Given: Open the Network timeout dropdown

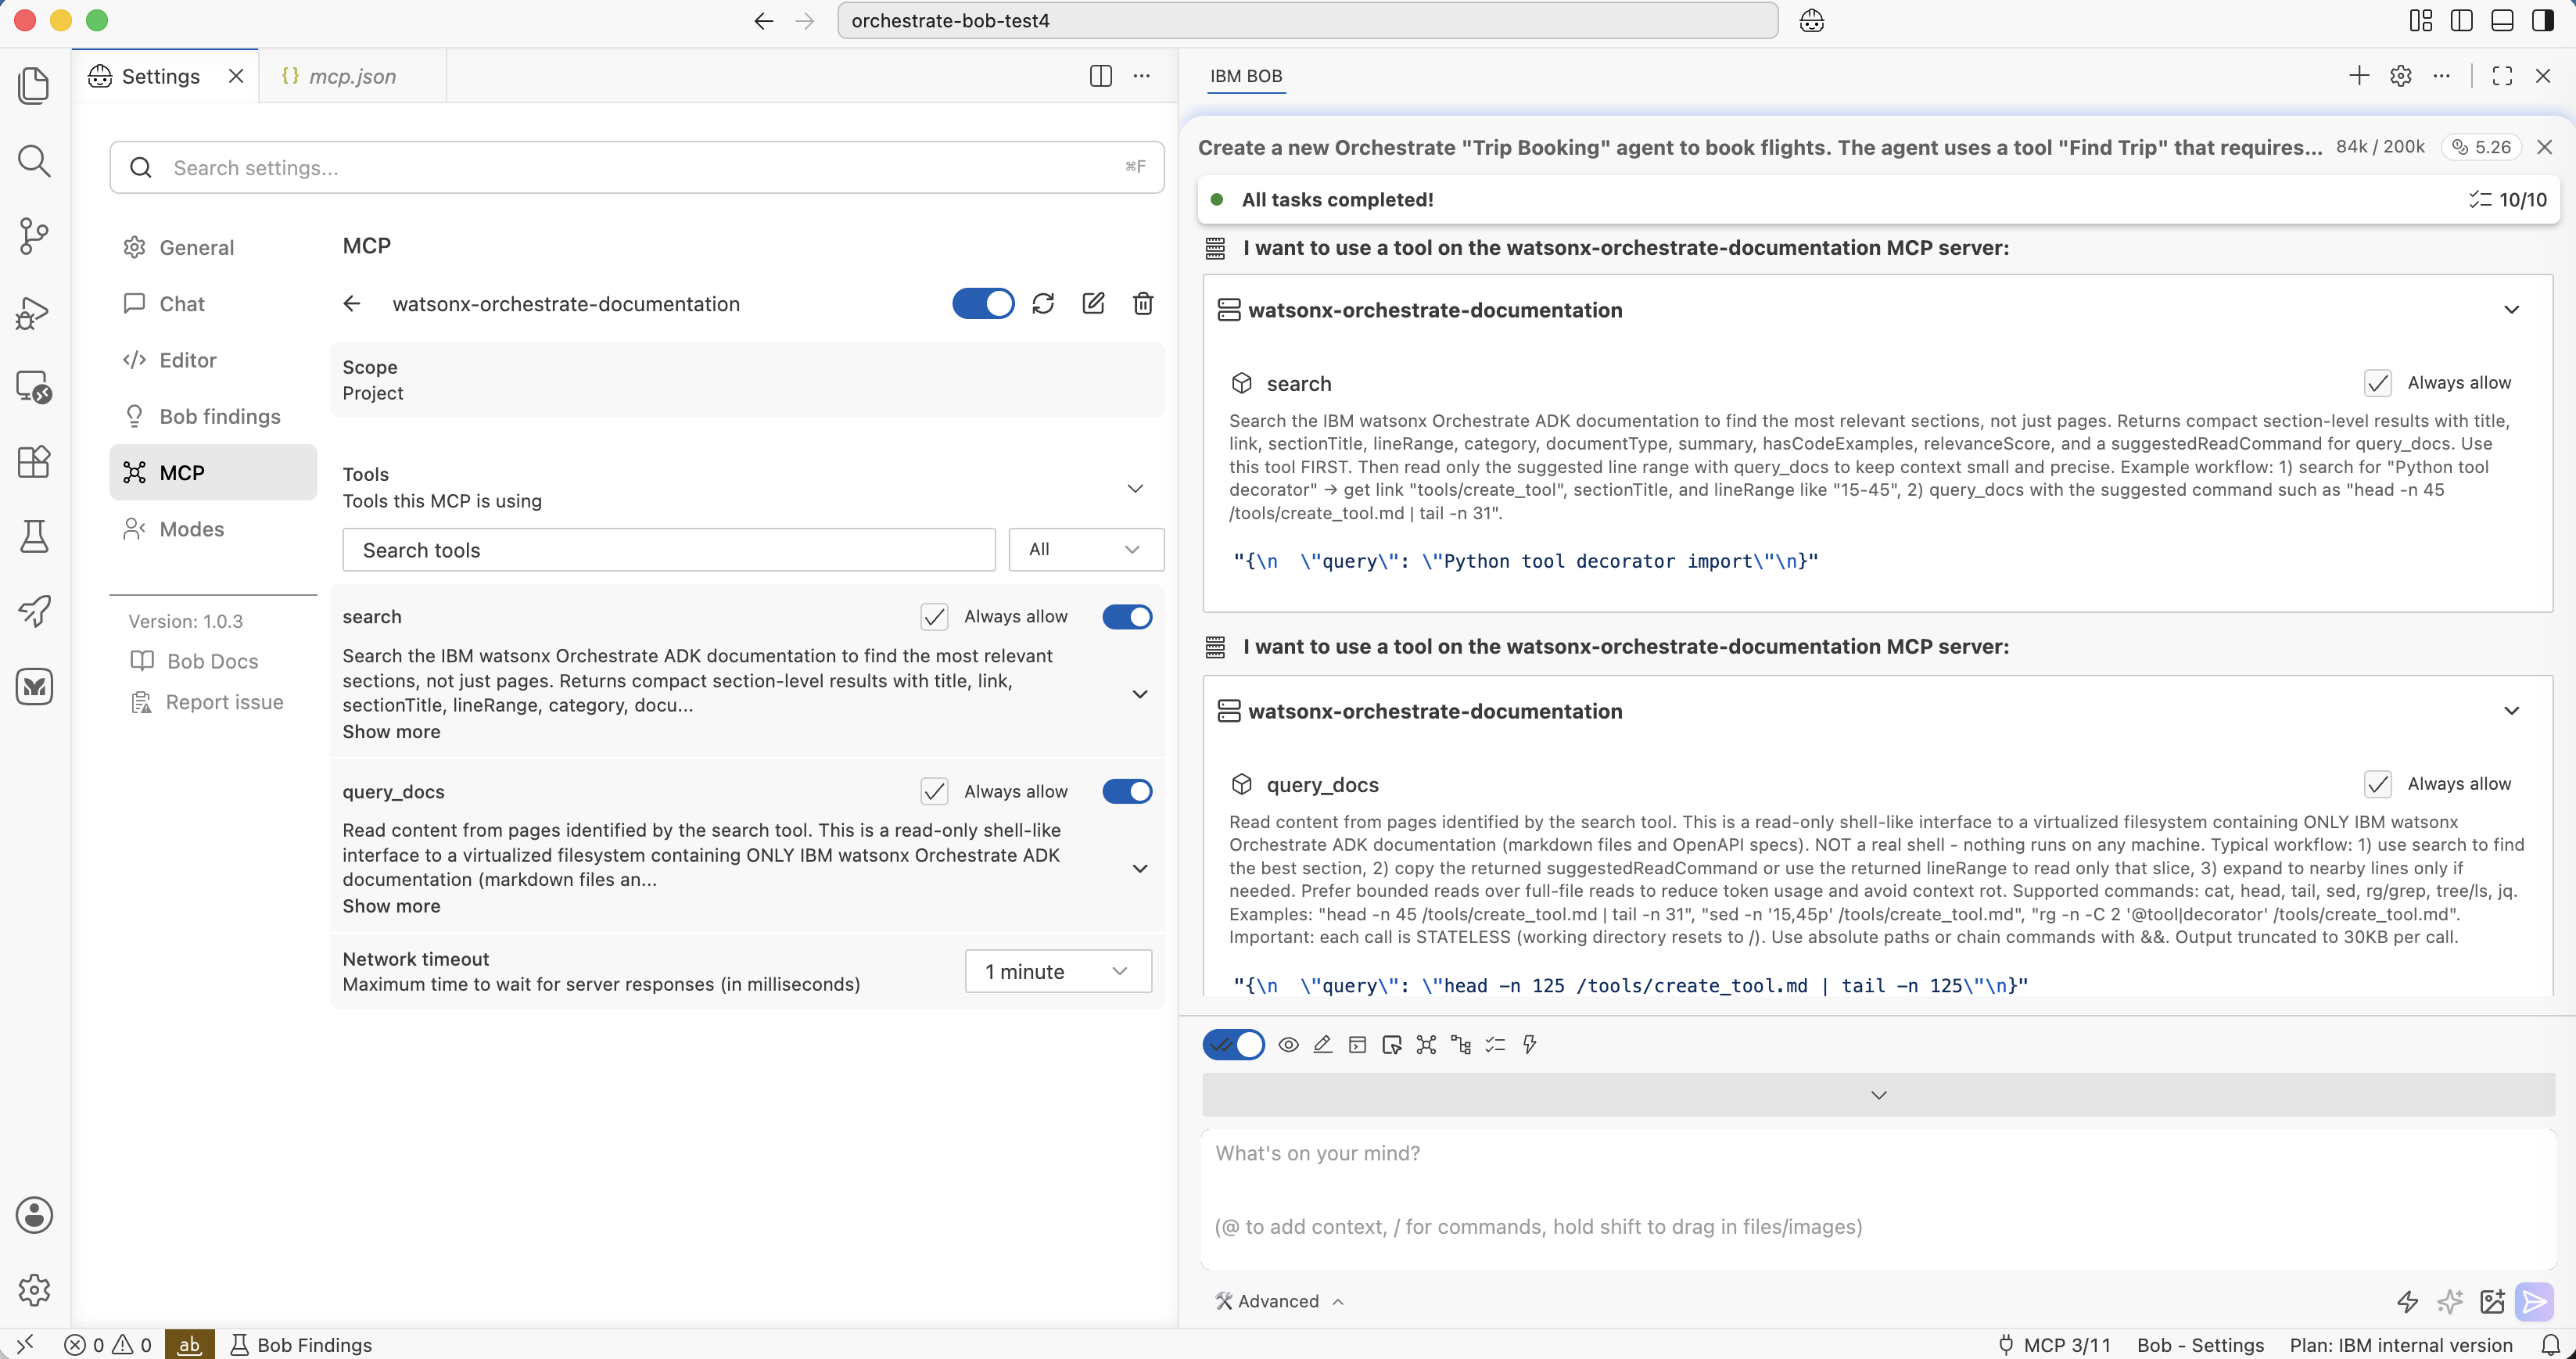Looking at the screenshot, I should tap(1058, 971).
